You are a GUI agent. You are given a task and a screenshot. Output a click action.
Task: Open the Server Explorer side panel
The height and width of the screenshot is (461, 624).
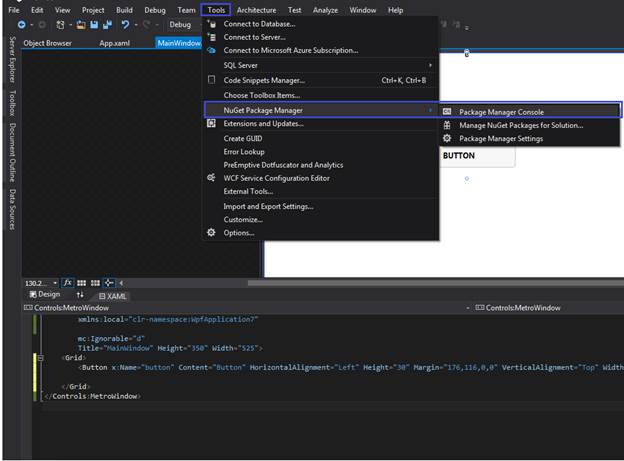tap(12, 61)
